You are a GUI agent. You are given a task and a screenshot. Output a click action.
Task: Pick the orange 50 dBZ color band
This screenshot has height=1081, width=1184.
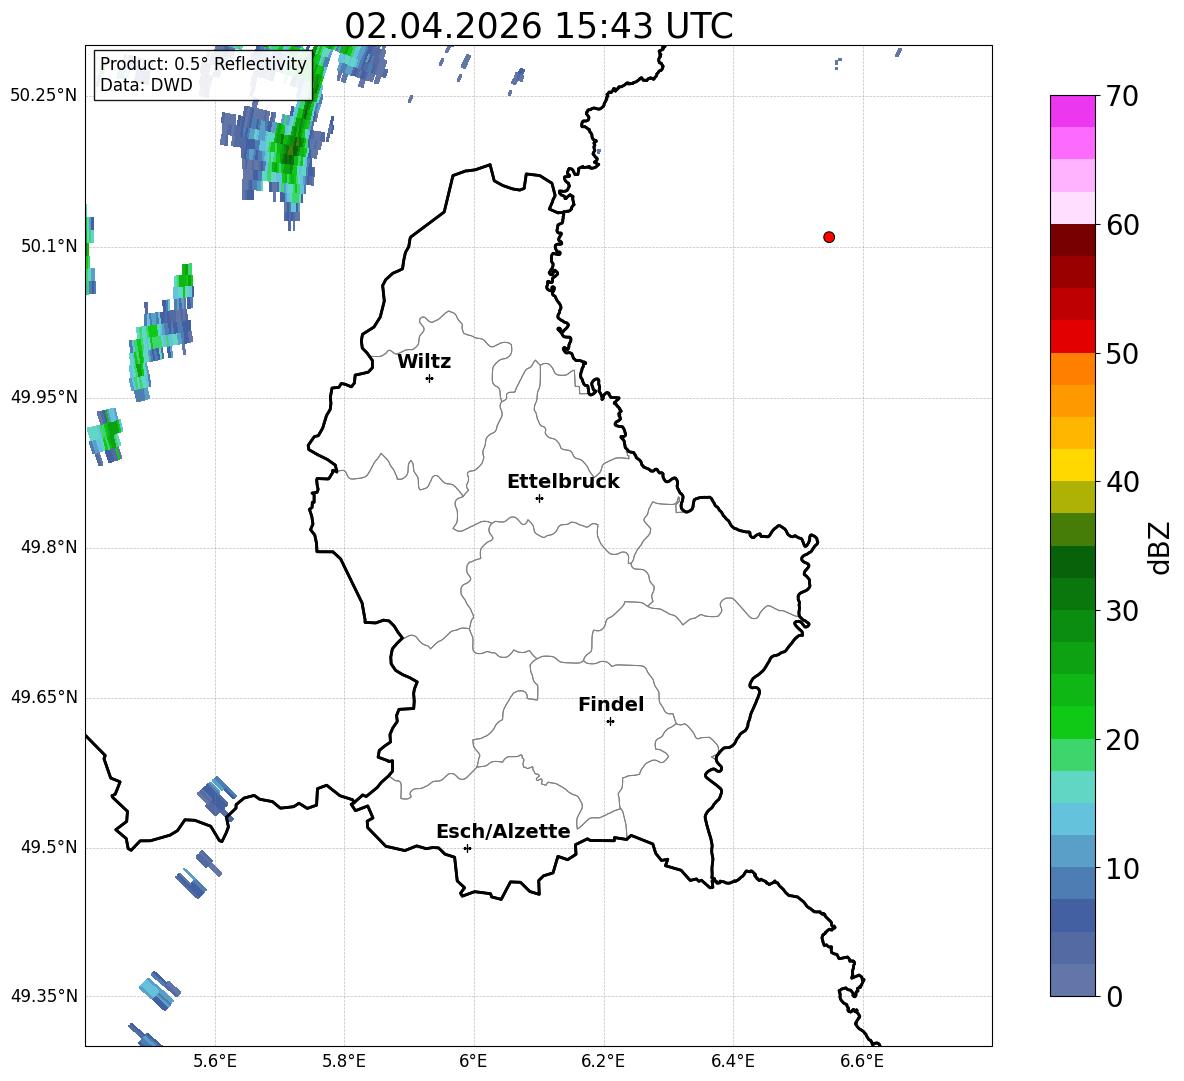[x=1072, y=368]
